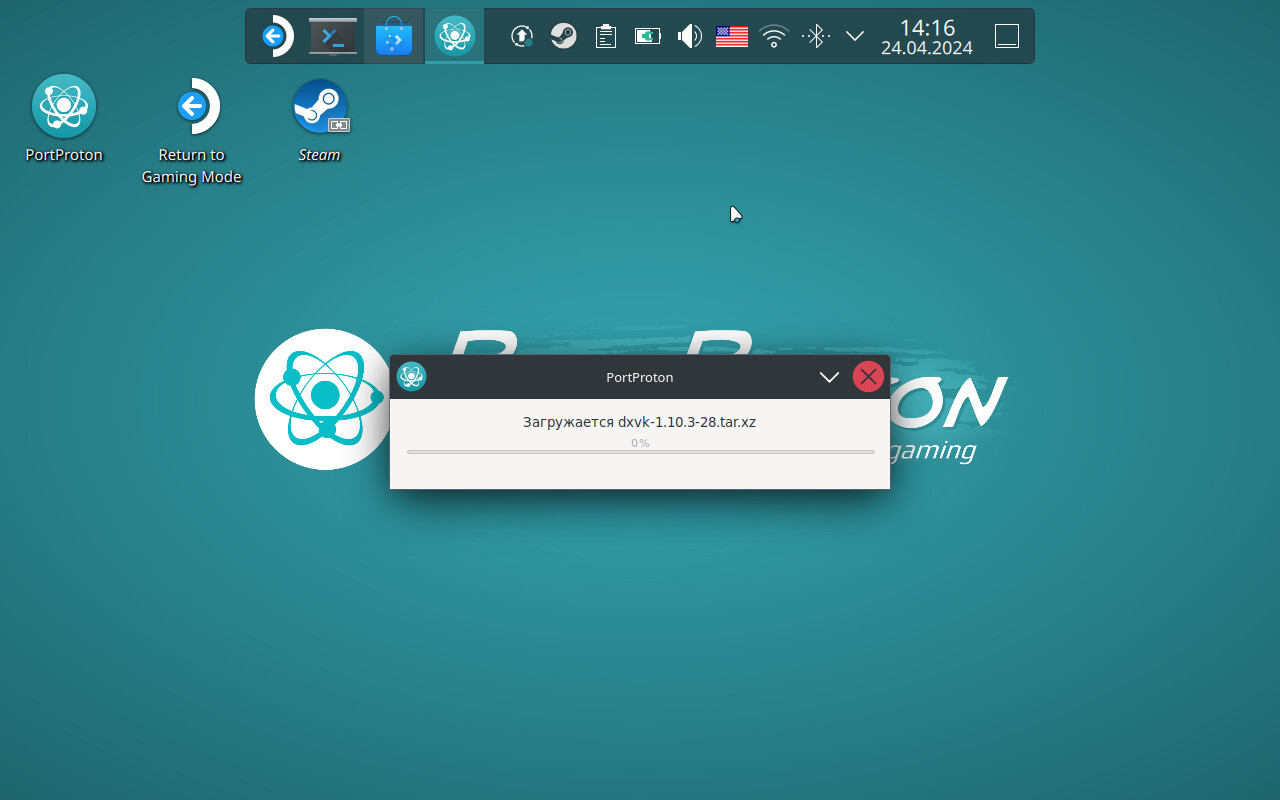This screenshot has width=1280, height=800.
Task: Select the PortProton task in the panel
Action: 455,37
